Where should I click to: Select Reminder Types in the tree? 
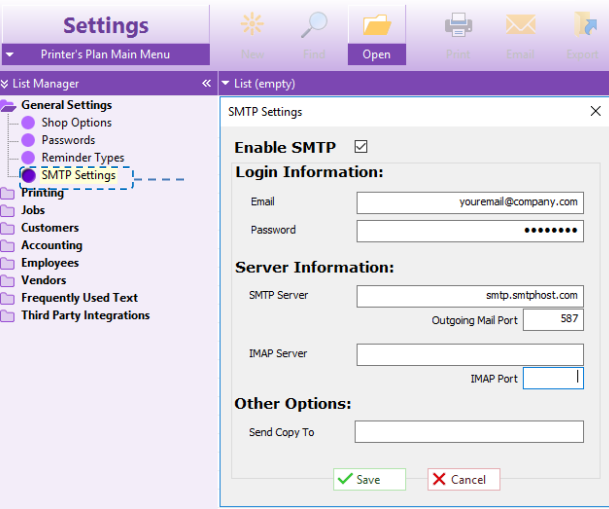pyautogui.click(x=83, y=158)
